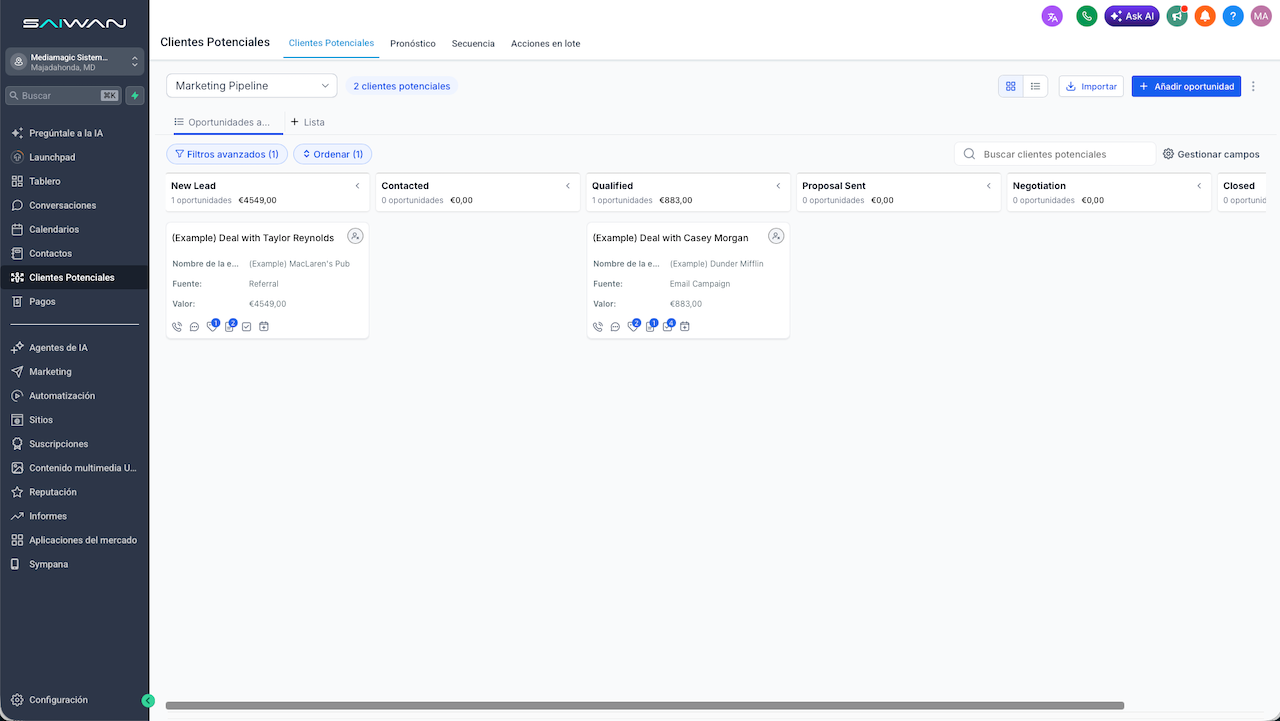Click the blue help question mark icon

(x=1233, y=16)
